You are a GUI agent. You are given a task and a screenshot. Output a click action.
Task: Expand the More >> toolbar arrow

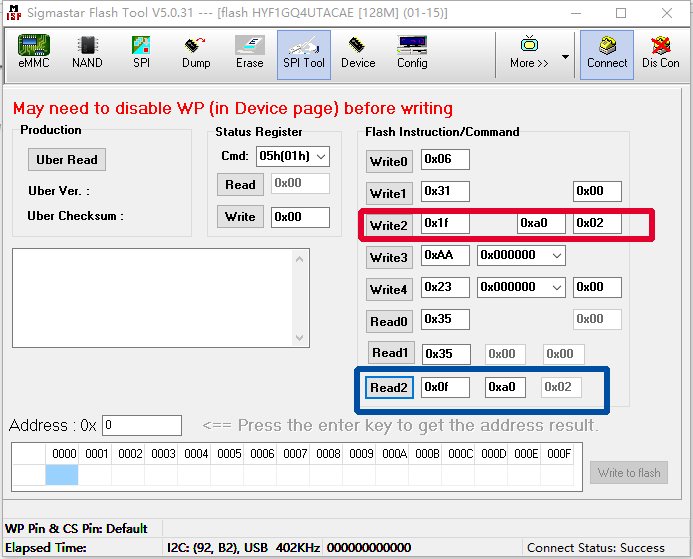(x=565, y=56)
